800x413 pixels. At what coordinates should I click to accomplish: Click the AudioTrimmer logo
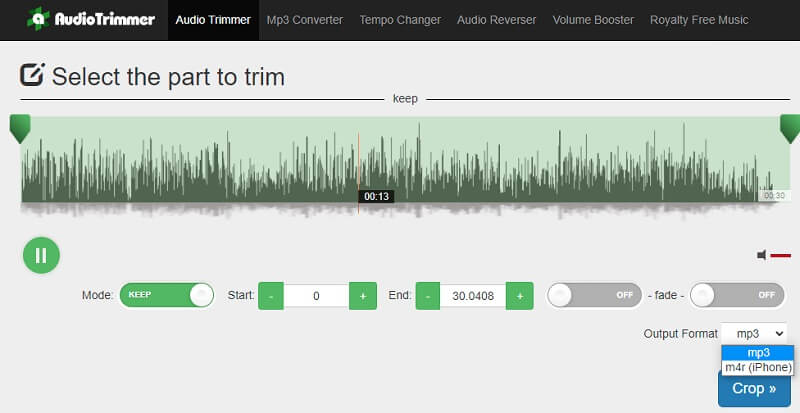click(x=91, y=19)
